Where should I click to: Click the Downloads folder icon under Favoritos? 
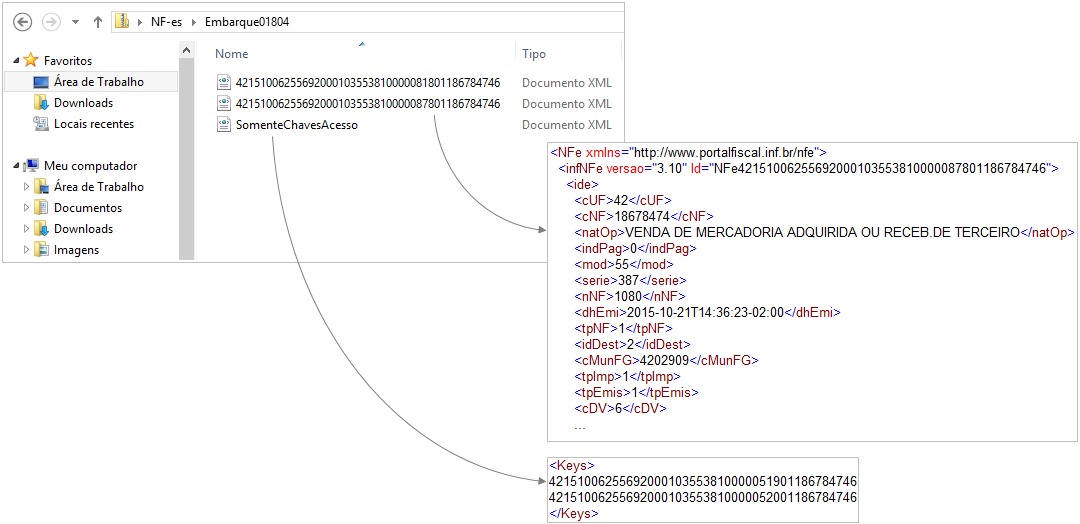[x=41, y=103]
